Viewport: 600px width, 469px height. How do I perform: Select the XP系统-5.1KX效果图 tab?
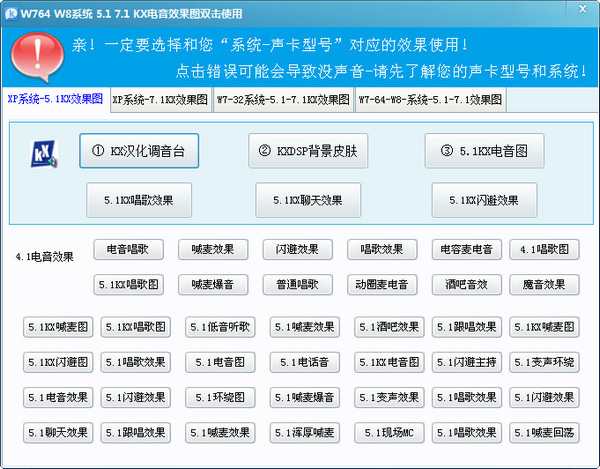point(55,99)
